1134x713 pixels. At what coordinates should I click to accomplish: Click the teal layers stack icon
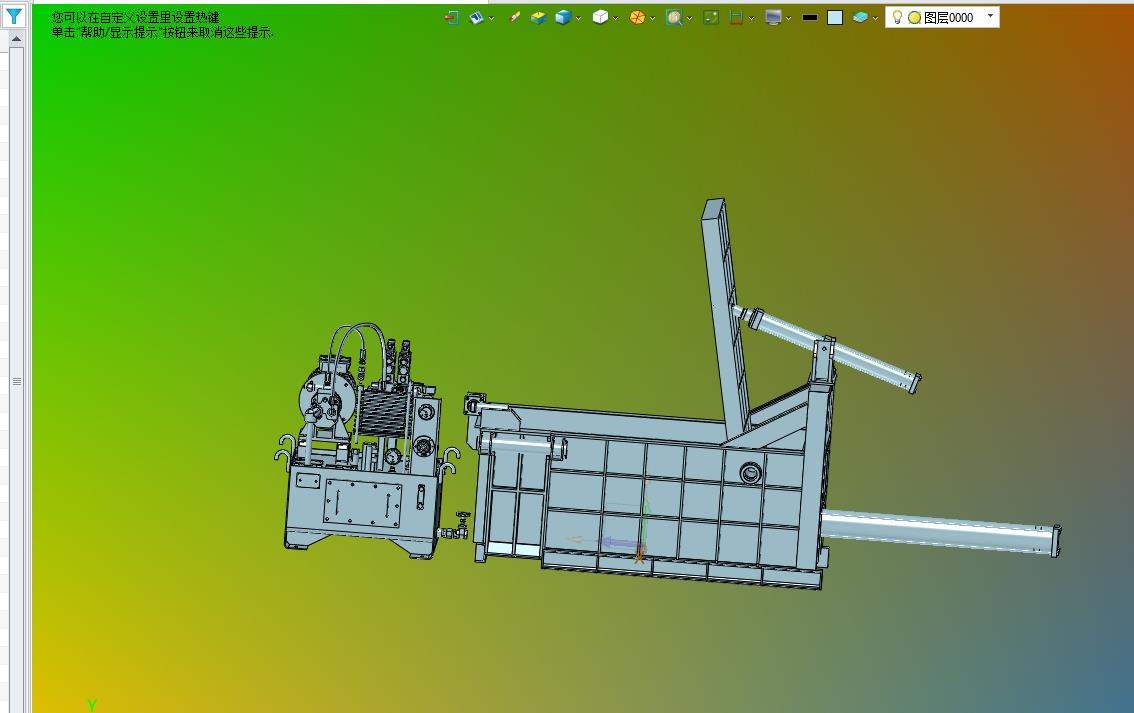860,17
